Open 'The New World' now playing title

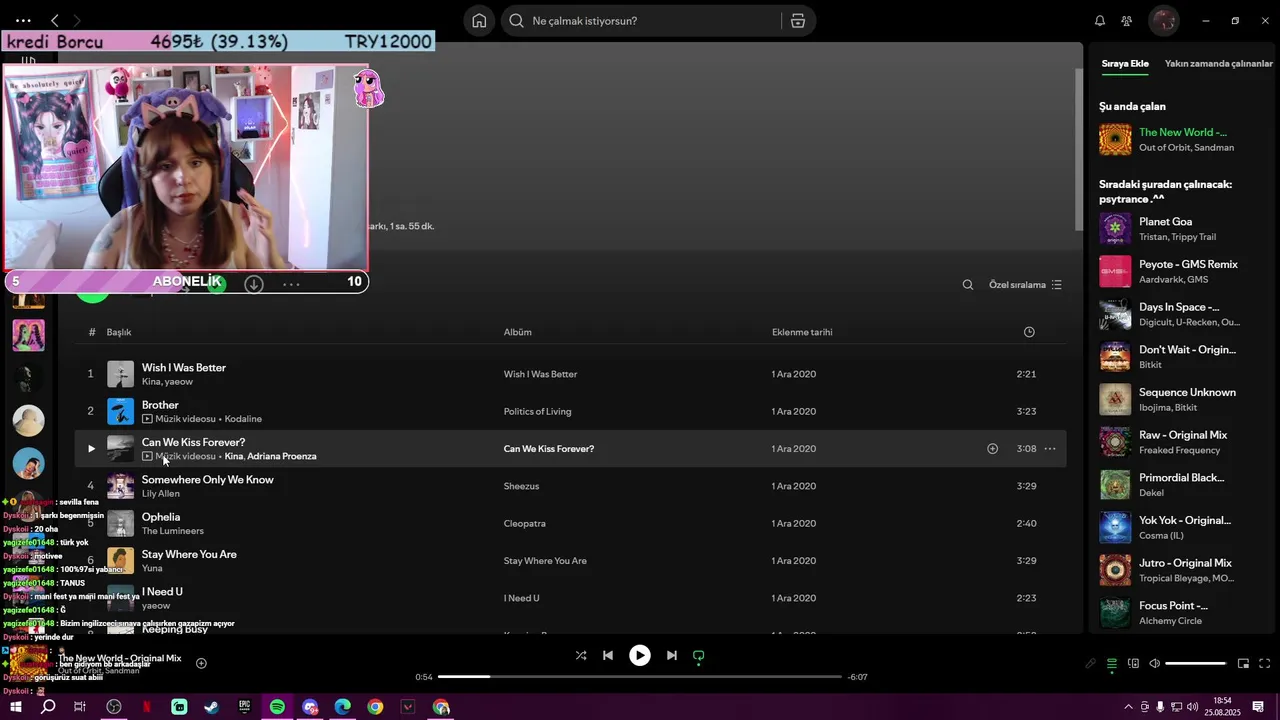[x=1182, y=132]
